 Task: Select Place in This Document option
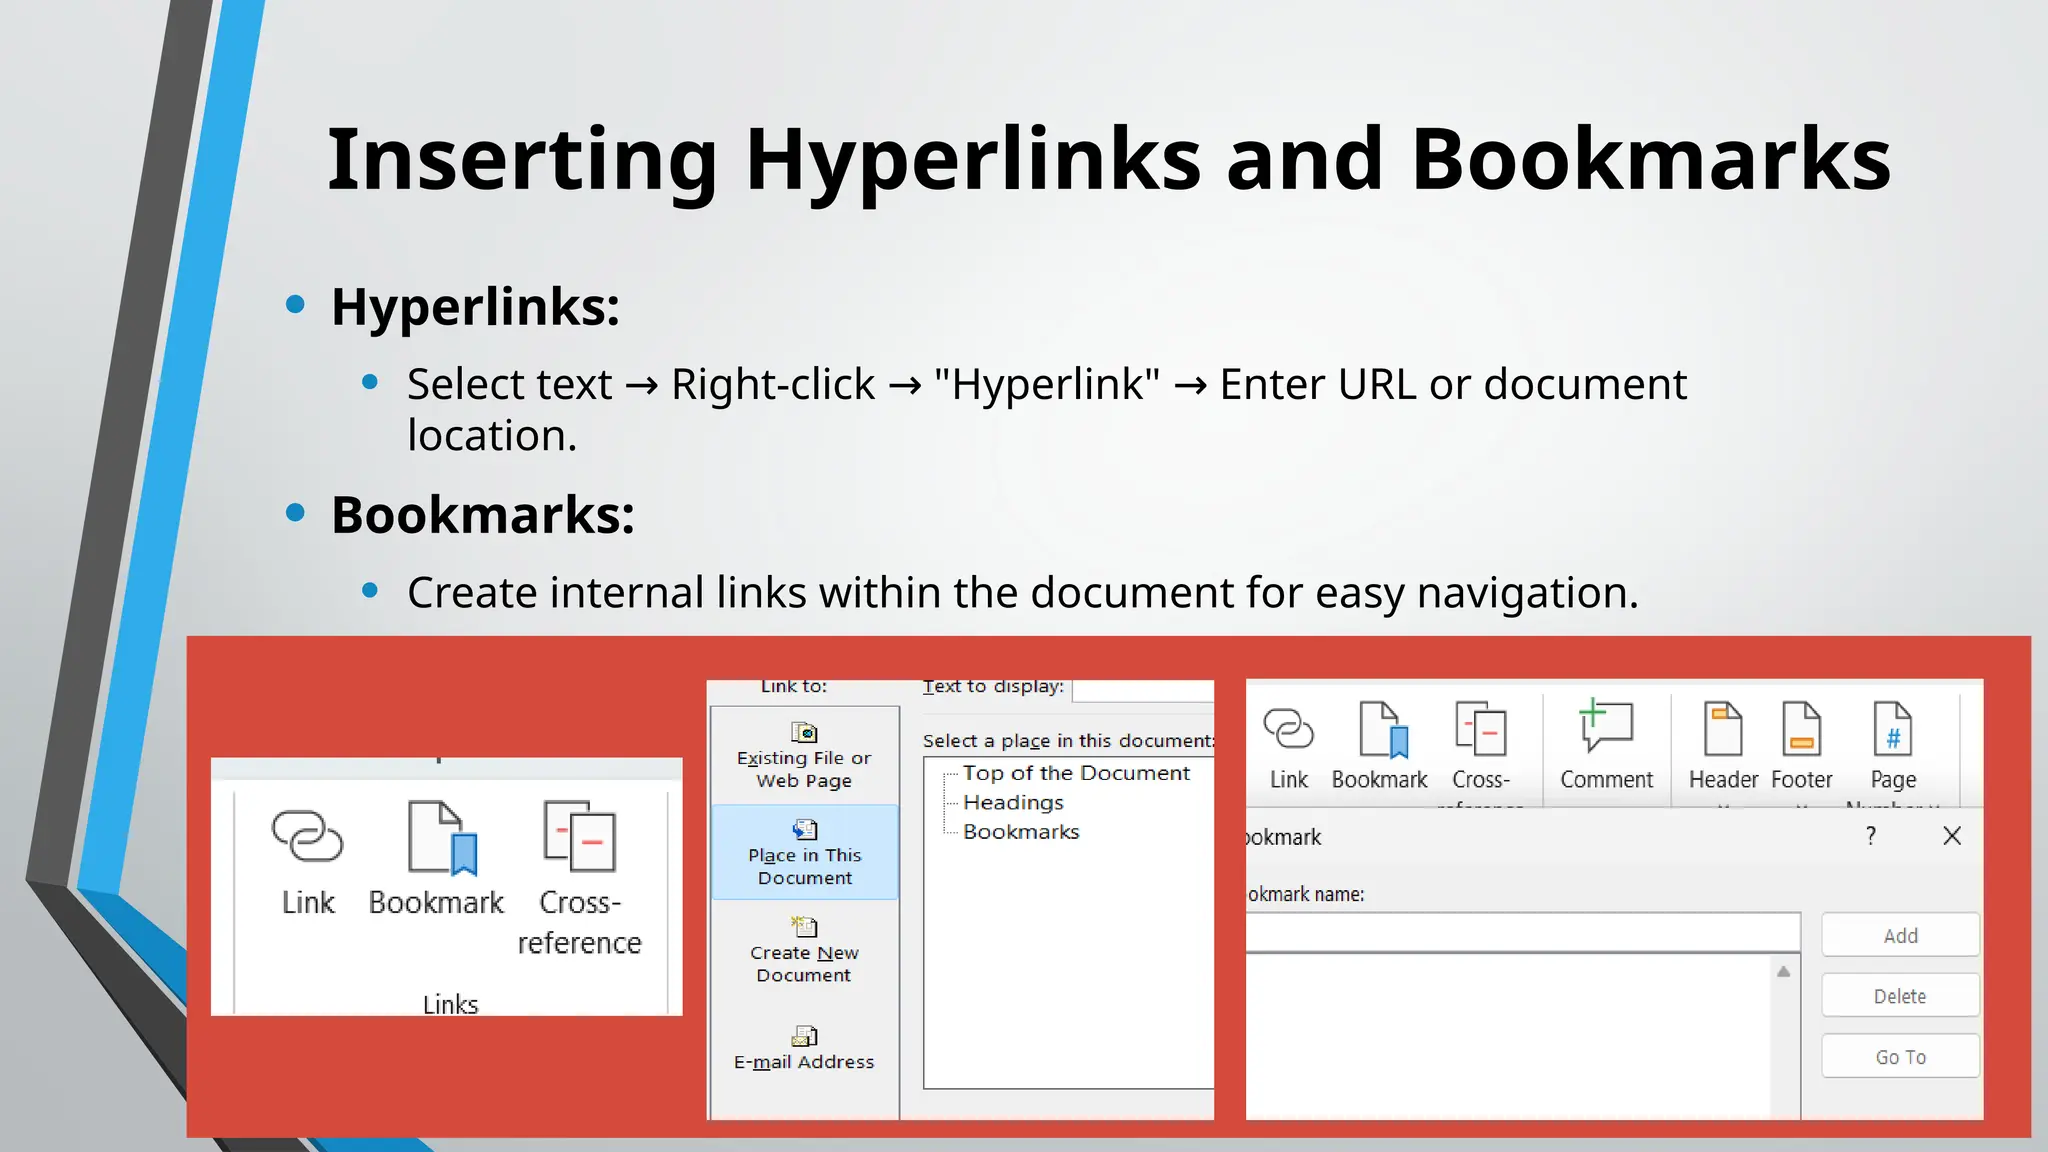(804, 853)
